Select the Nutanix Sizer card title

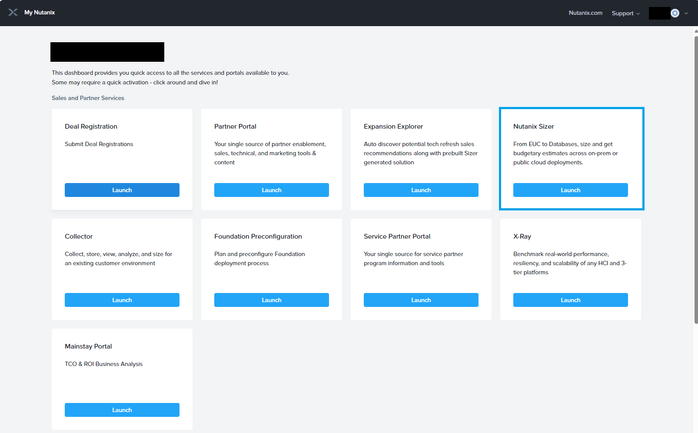pyautogui.click(x=533, y=126)
